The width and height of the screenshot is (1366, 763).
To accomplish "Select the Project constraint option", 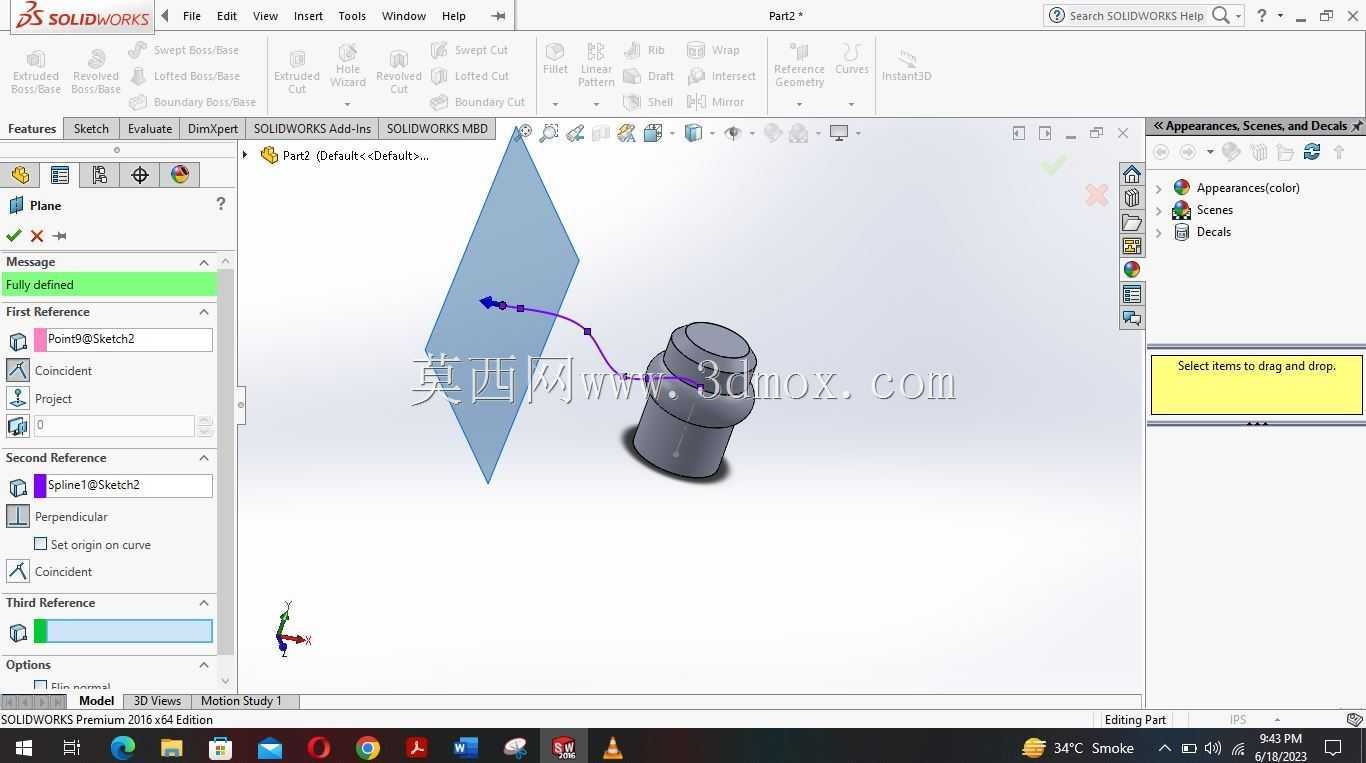I will (18, 398).
